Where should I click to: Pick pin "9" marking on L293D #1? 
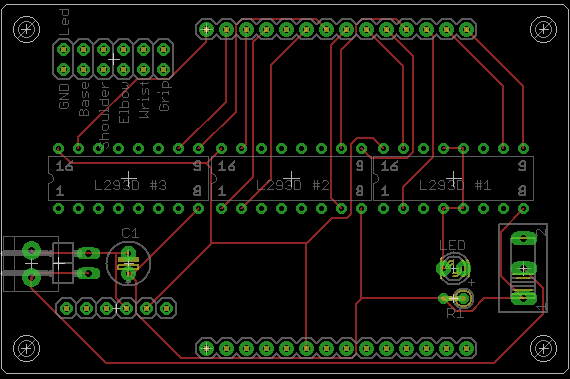click(x=522, y=166)
